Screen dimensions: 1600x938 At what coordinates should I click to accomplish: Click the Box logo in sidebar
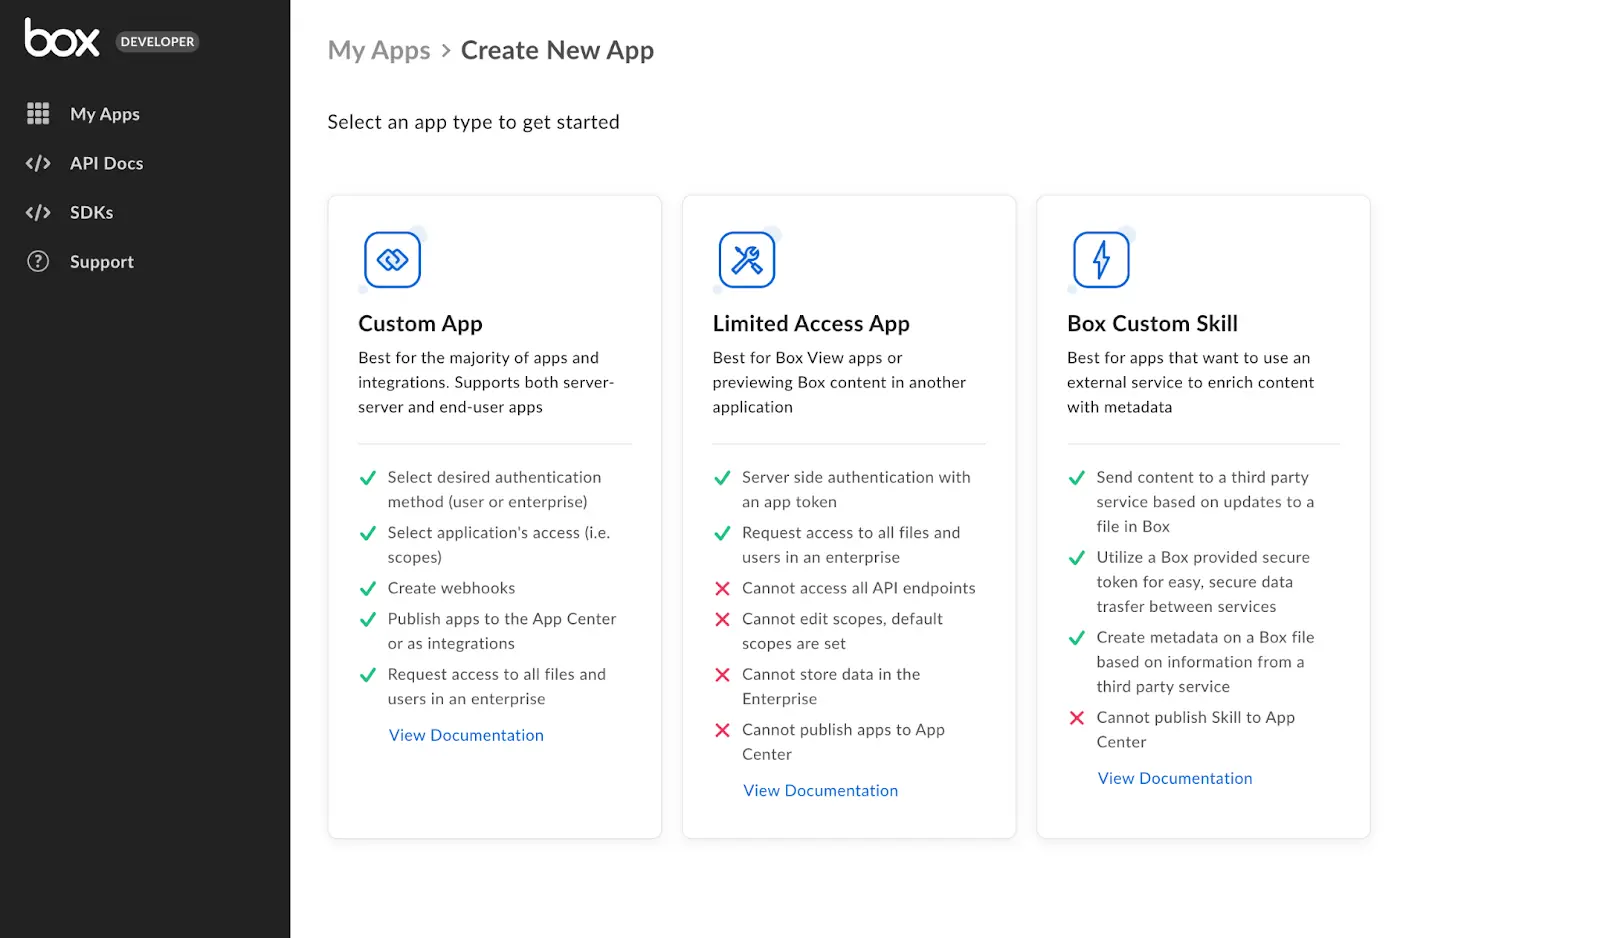pyautogui.click(x=62, y=38)
